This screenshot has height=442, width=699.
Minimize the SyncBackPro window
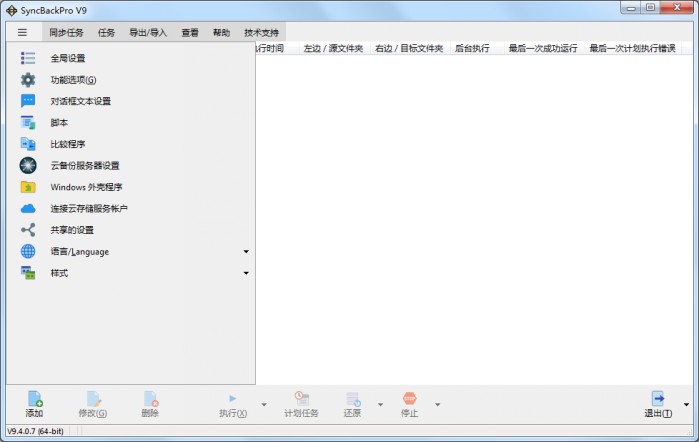(631, 8)
